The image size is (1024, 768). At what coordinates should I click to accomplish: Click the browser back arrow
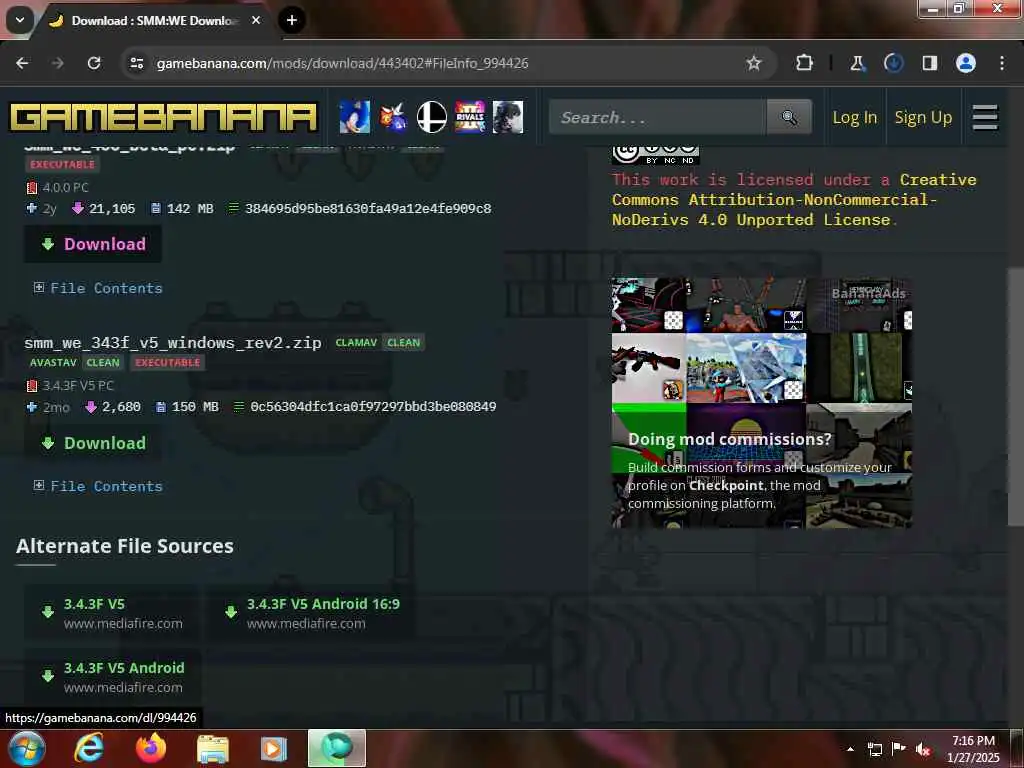[22, 63]
